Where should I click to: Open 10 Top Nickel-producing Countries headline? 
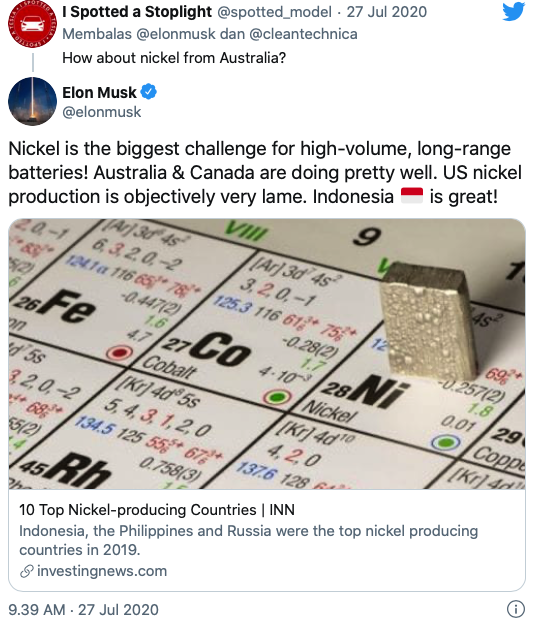click(x=157, y=510)
